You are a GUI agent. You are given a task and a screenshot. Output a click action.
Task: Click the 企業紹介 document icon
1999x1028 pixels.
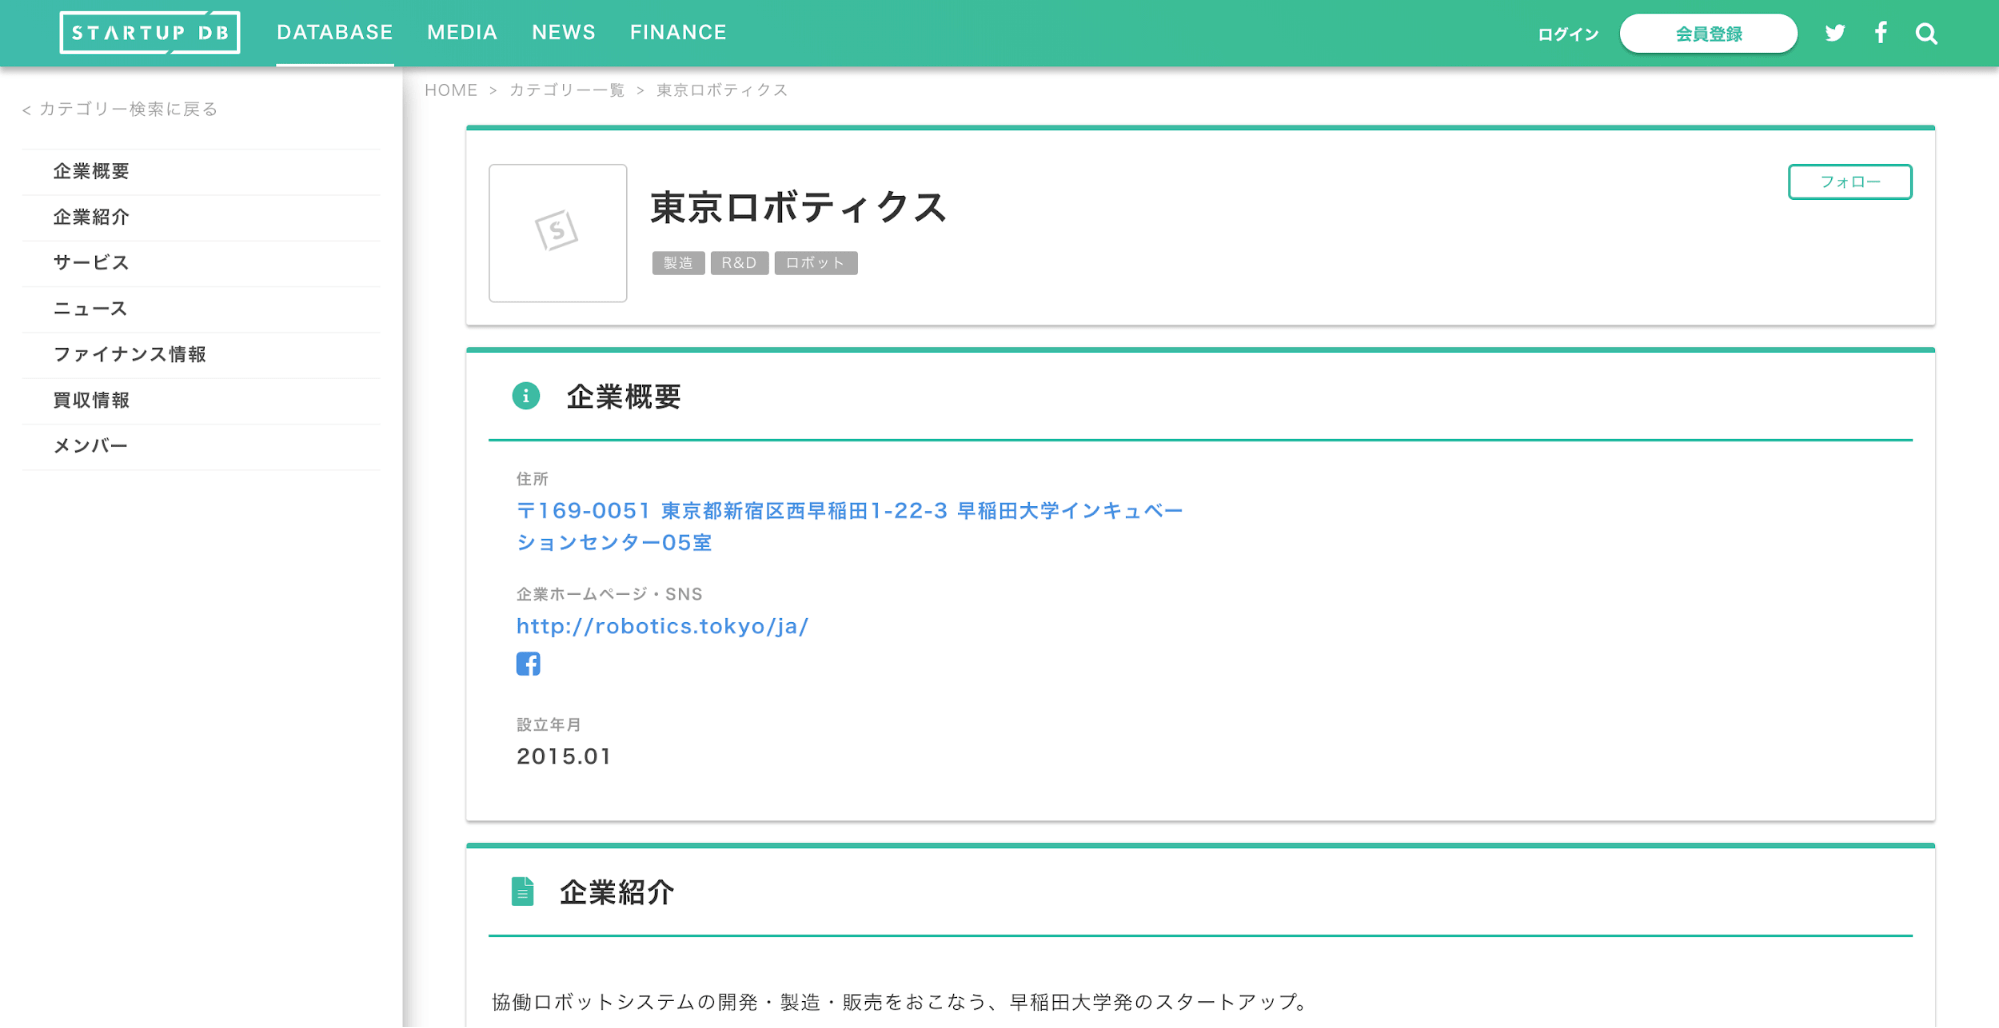coord(523,891)
